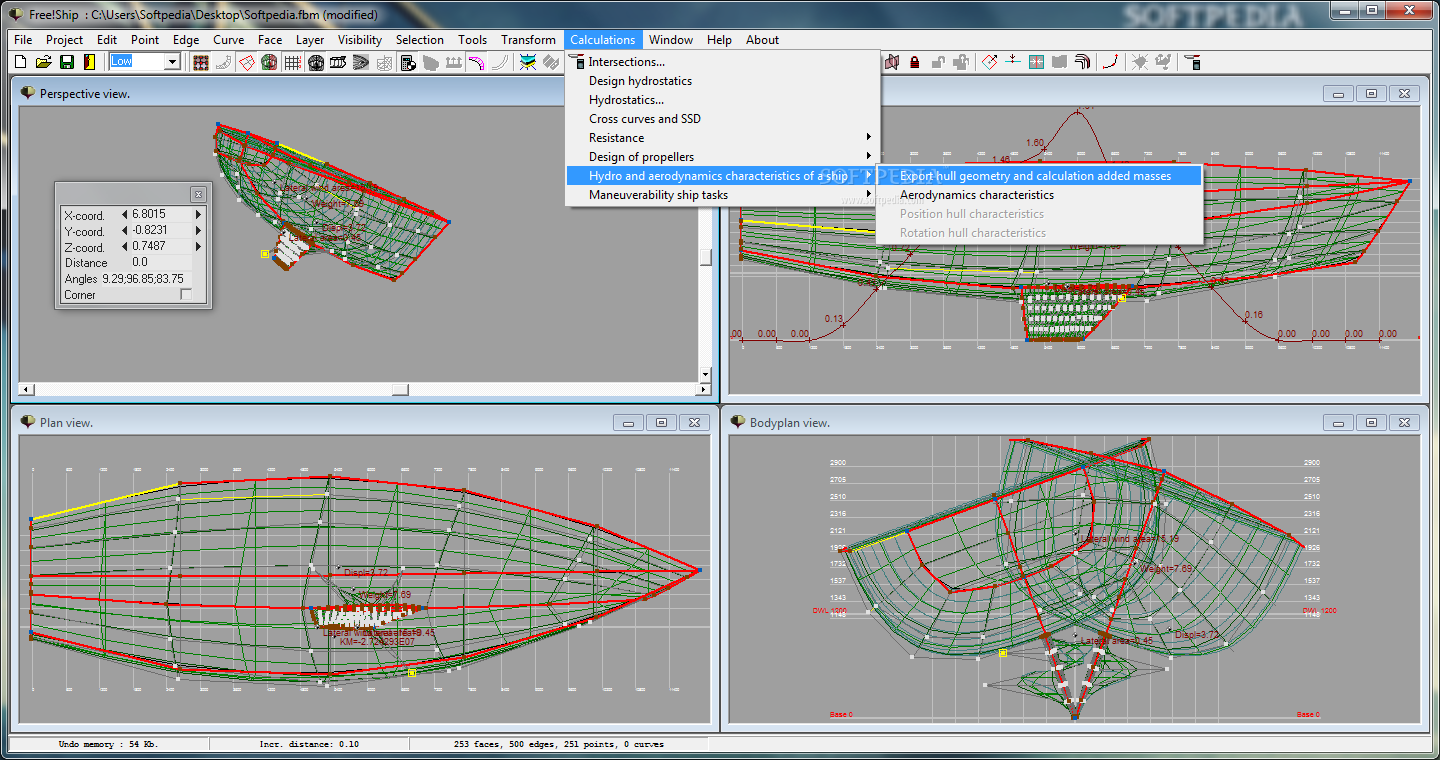Click the grey starburst point icon
The width and height of the screenshot is (1440, 760).
(x=1139, y=62)
